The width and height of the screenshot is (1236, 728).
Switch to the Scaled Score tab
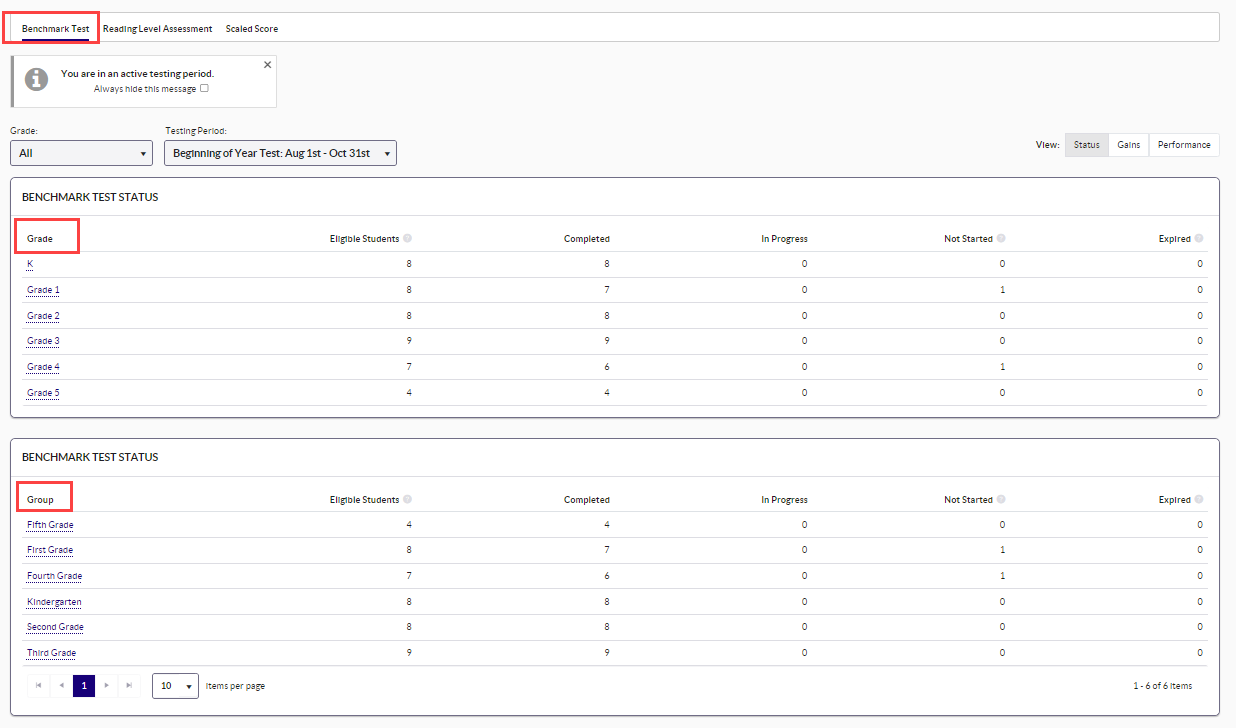[252, 29]
